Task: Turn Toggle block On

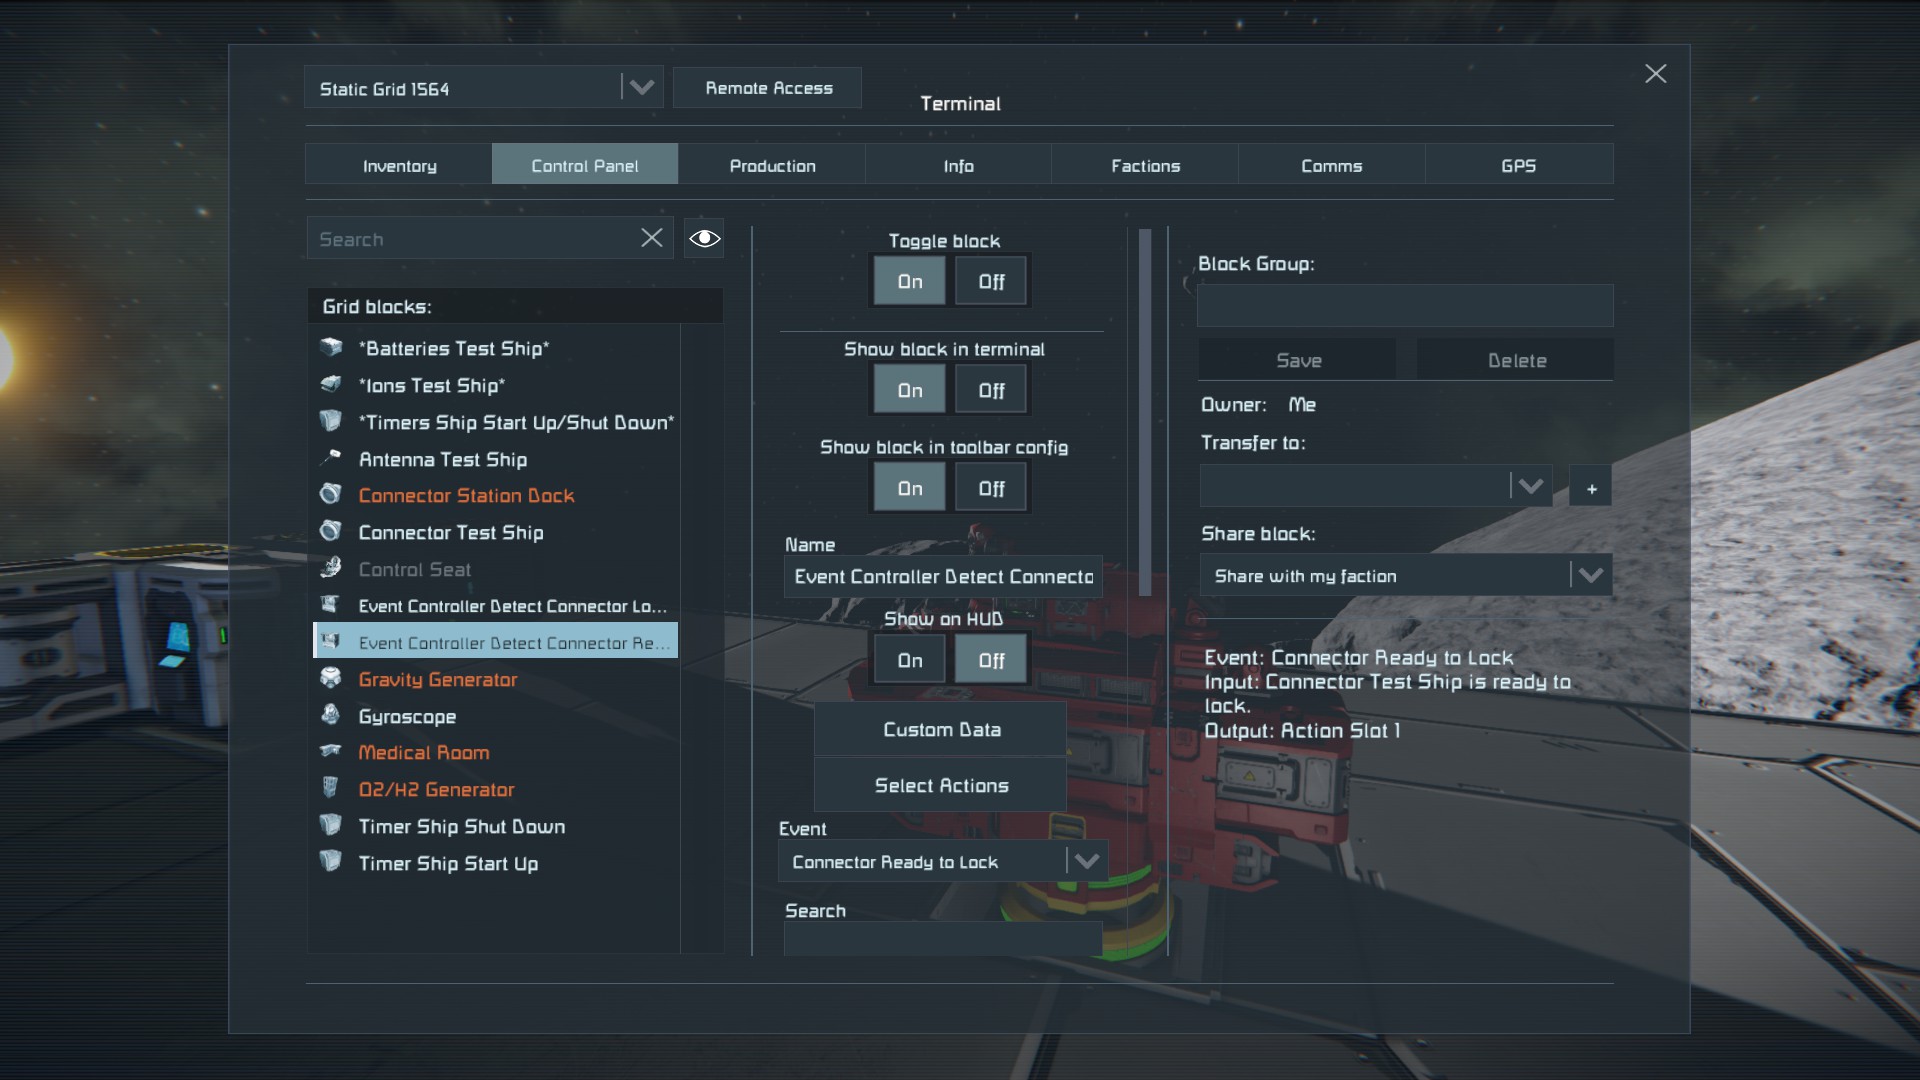Action: point(910,281)
